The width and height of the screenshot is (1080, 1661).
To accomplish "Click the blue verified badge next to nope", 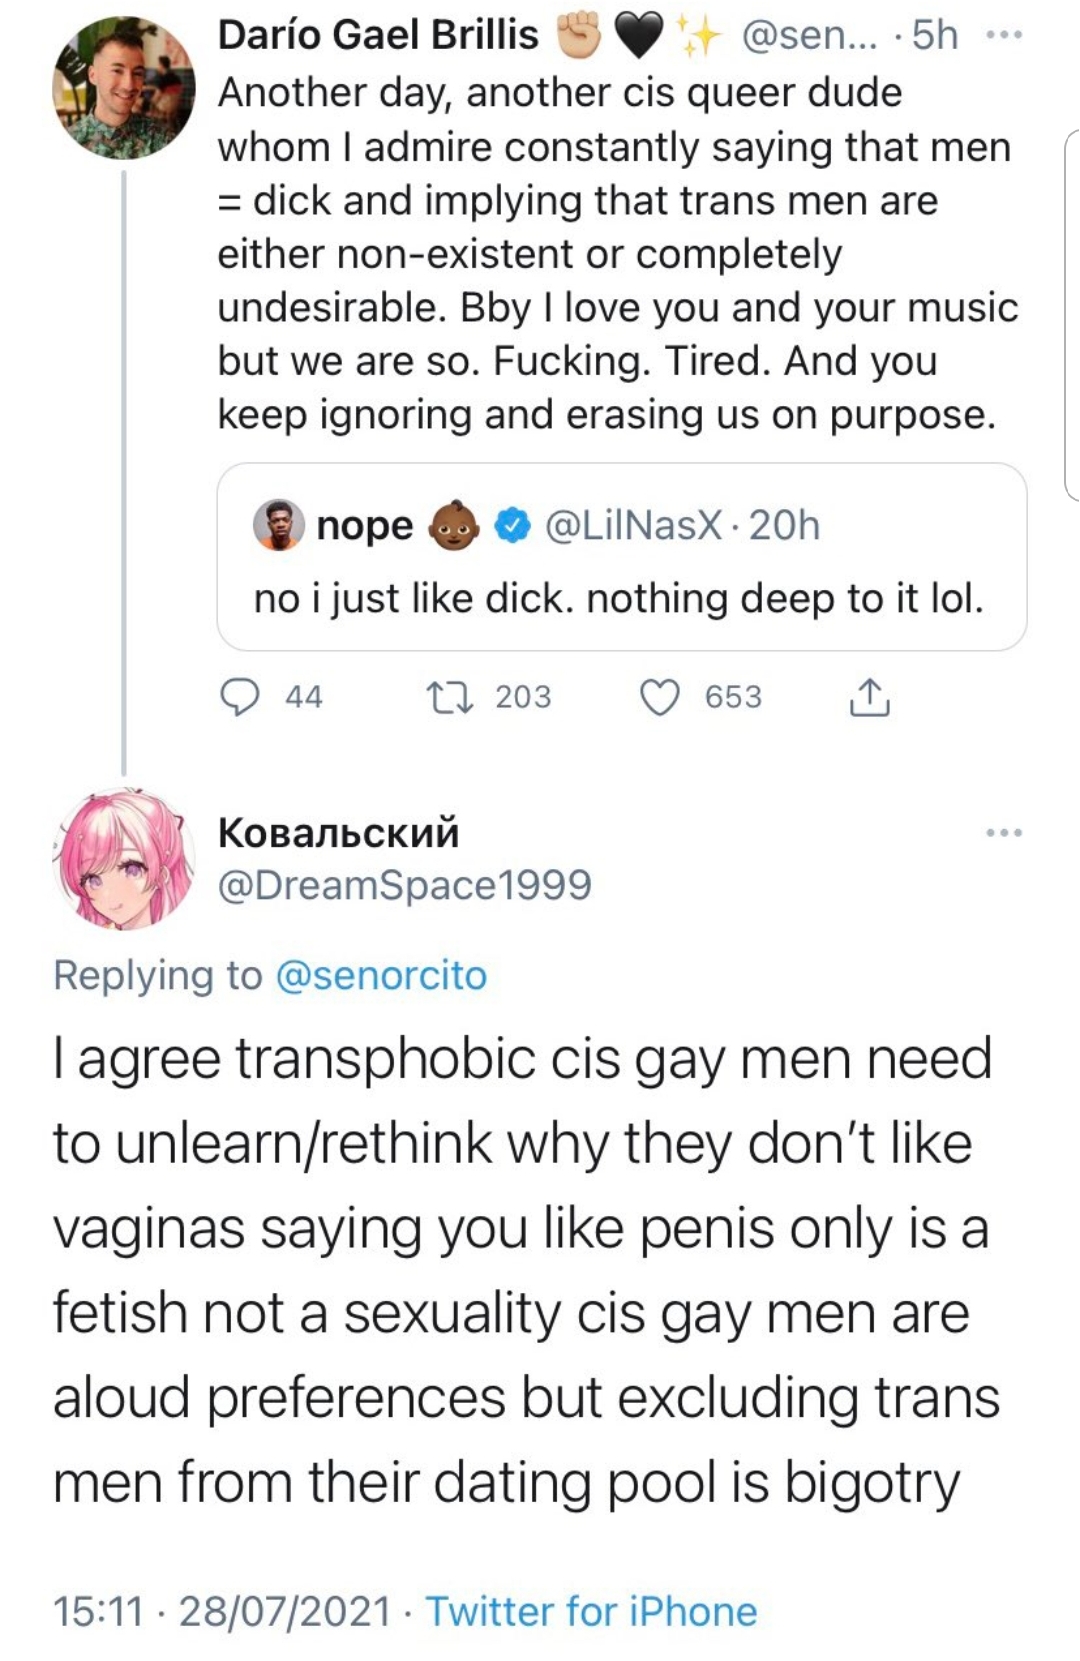I will click(513, 525).
